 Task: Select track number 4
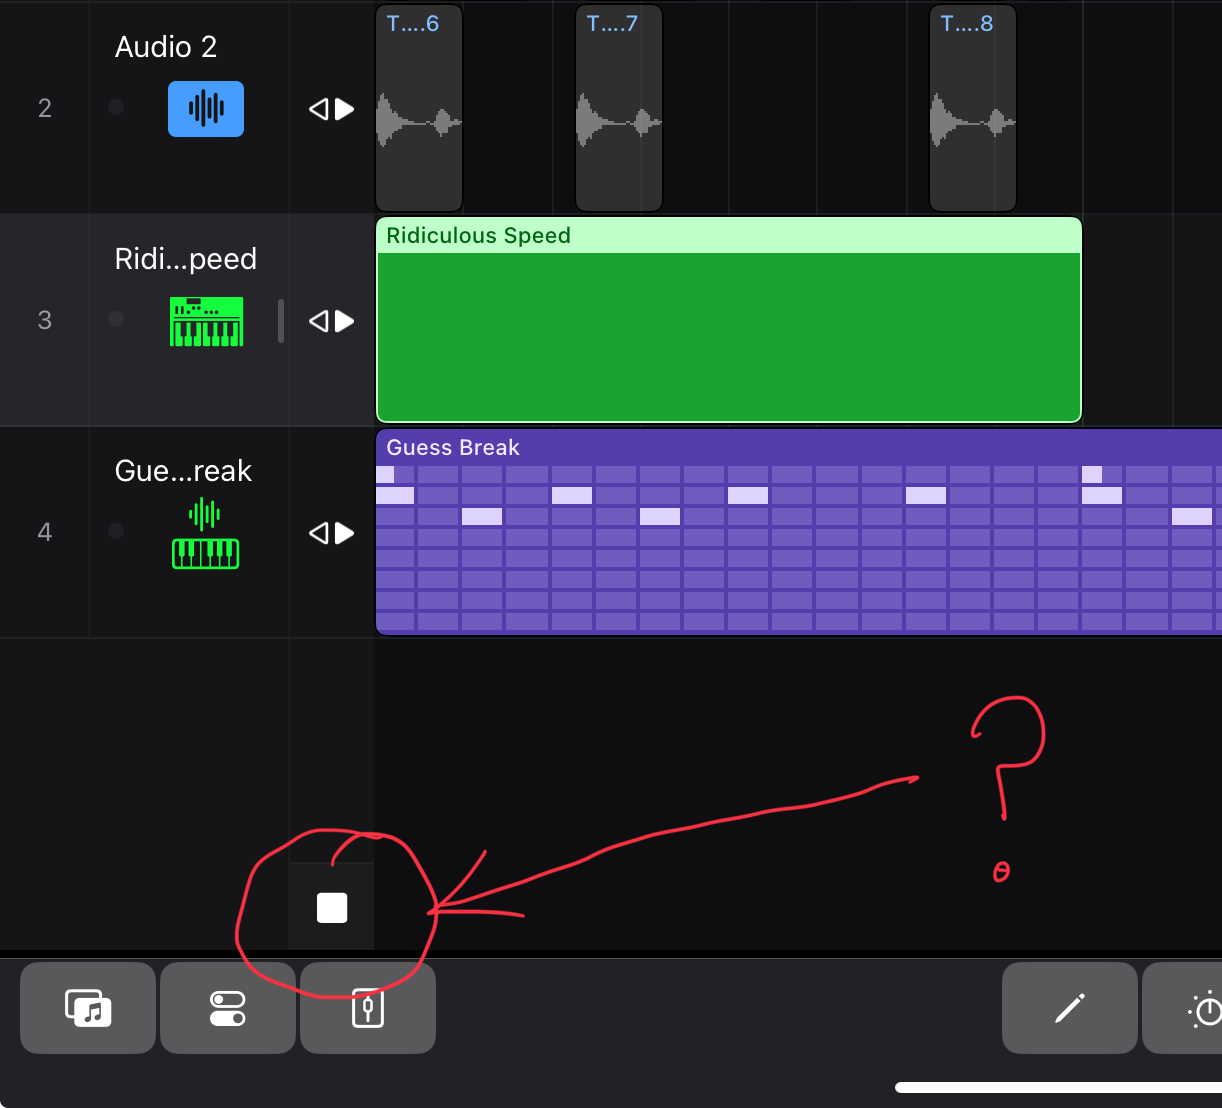click(x=45, y=533)
